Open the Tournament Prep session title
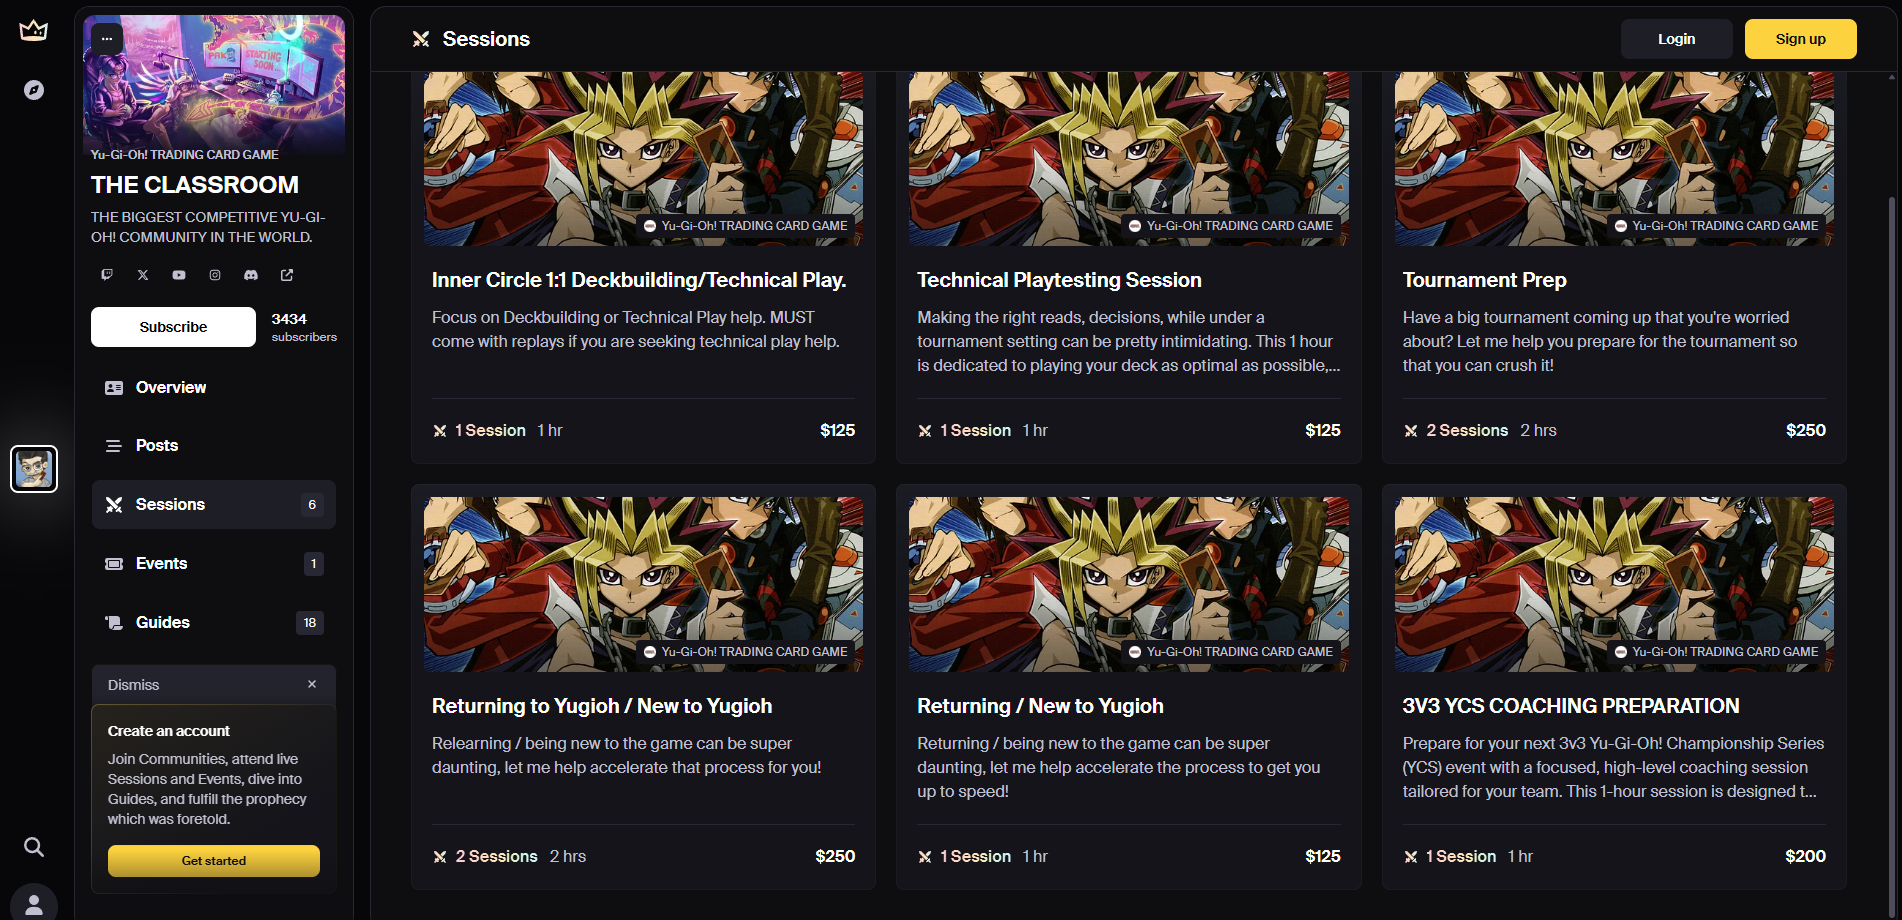 pos(1484,280)
